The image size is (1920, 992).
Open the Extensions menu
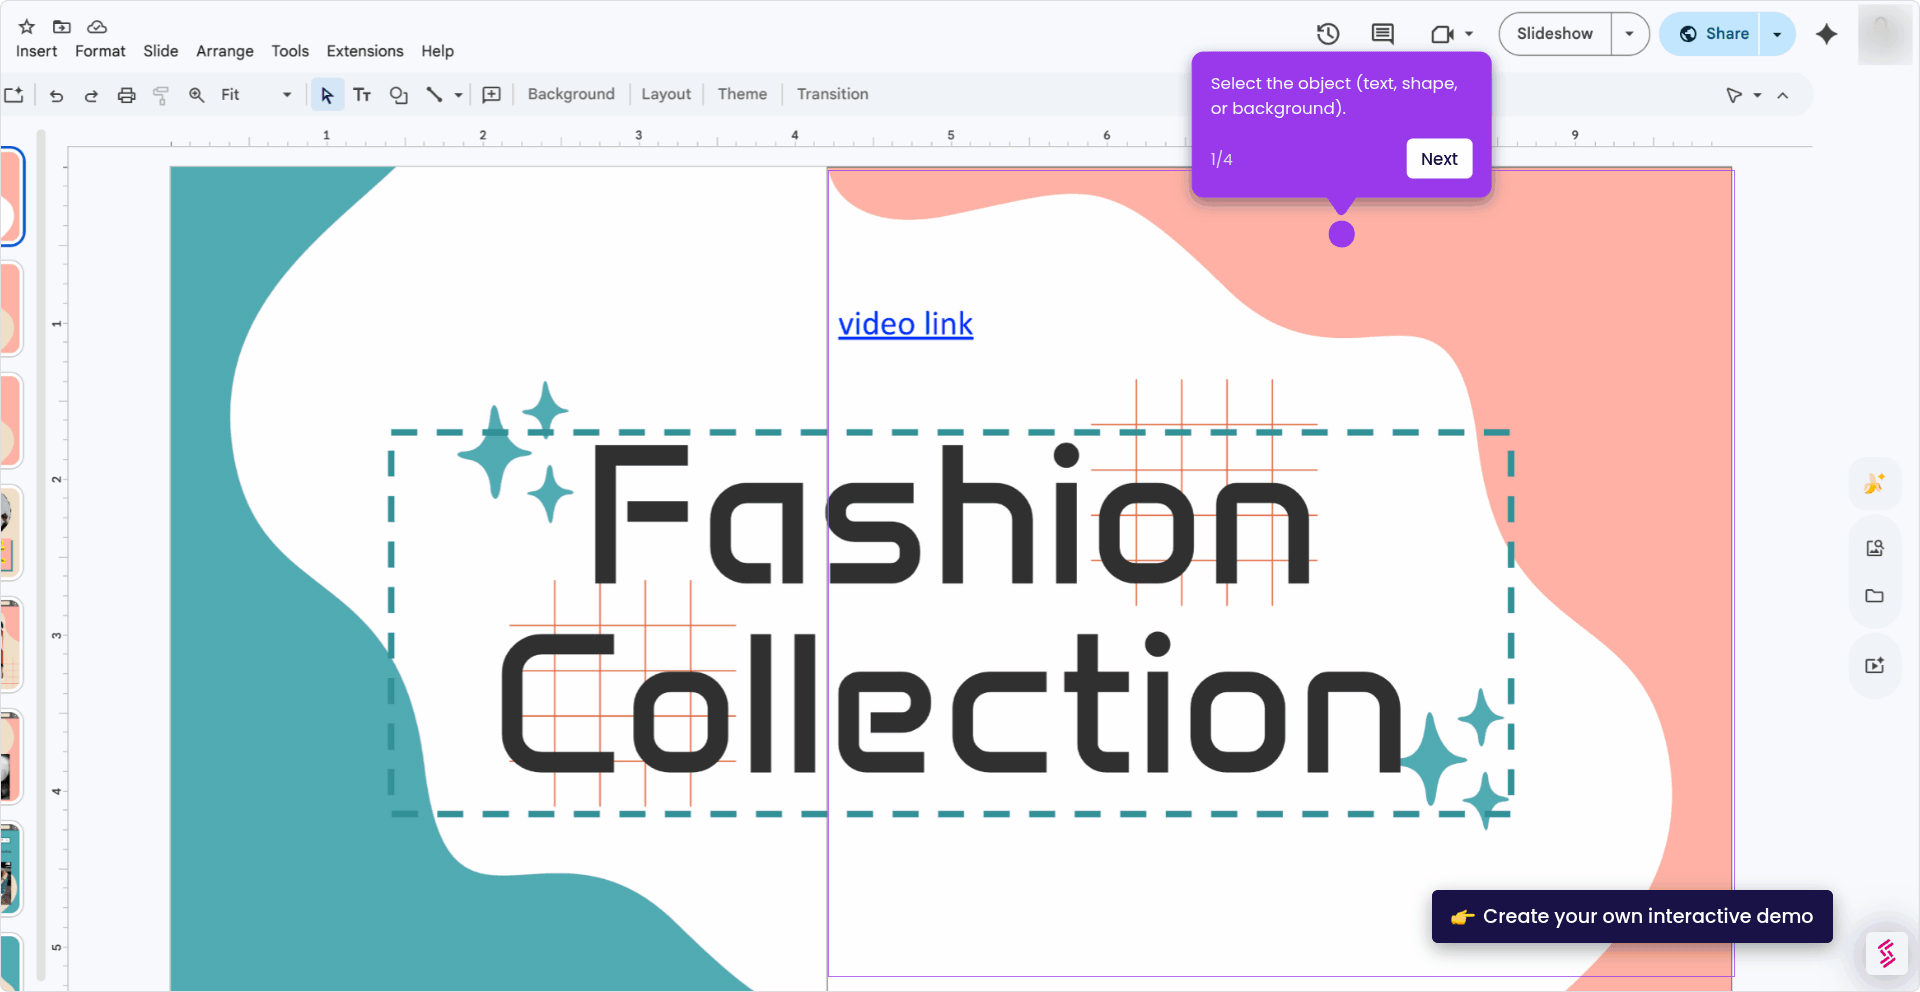[365, 51]
